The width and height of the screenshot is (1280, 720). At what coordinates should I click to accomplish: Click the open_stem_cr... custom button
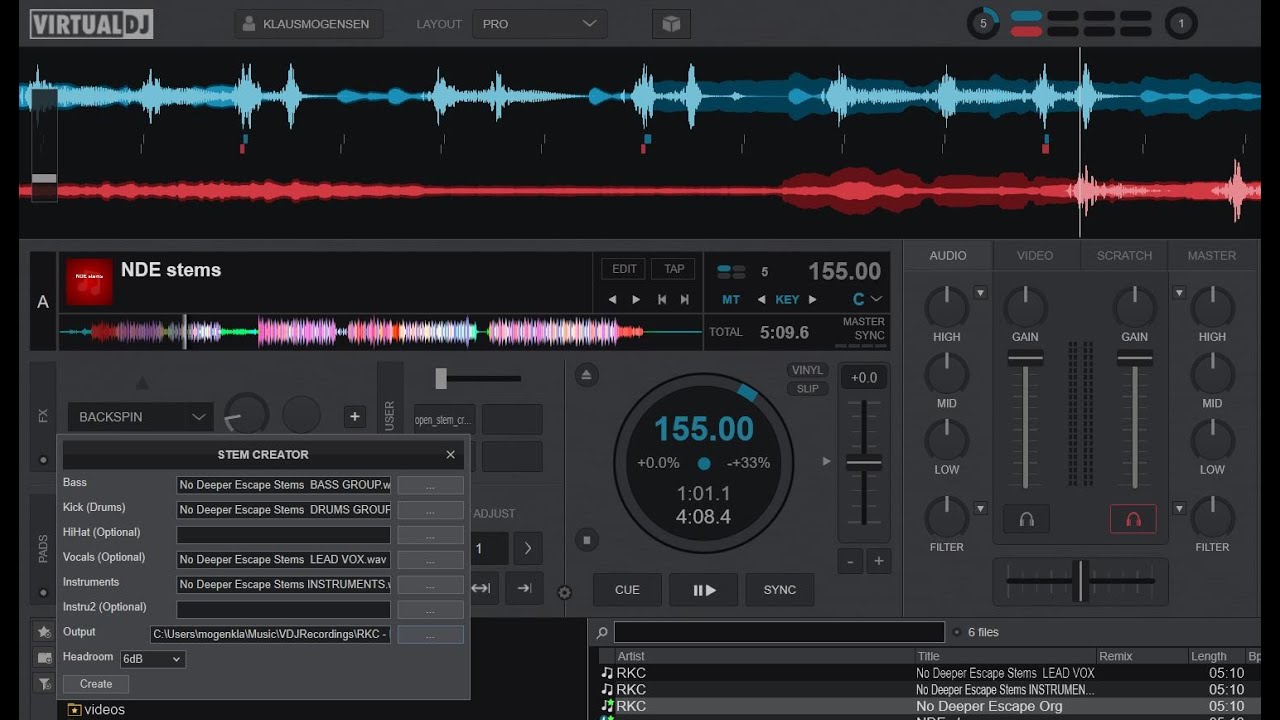(444, 420)
